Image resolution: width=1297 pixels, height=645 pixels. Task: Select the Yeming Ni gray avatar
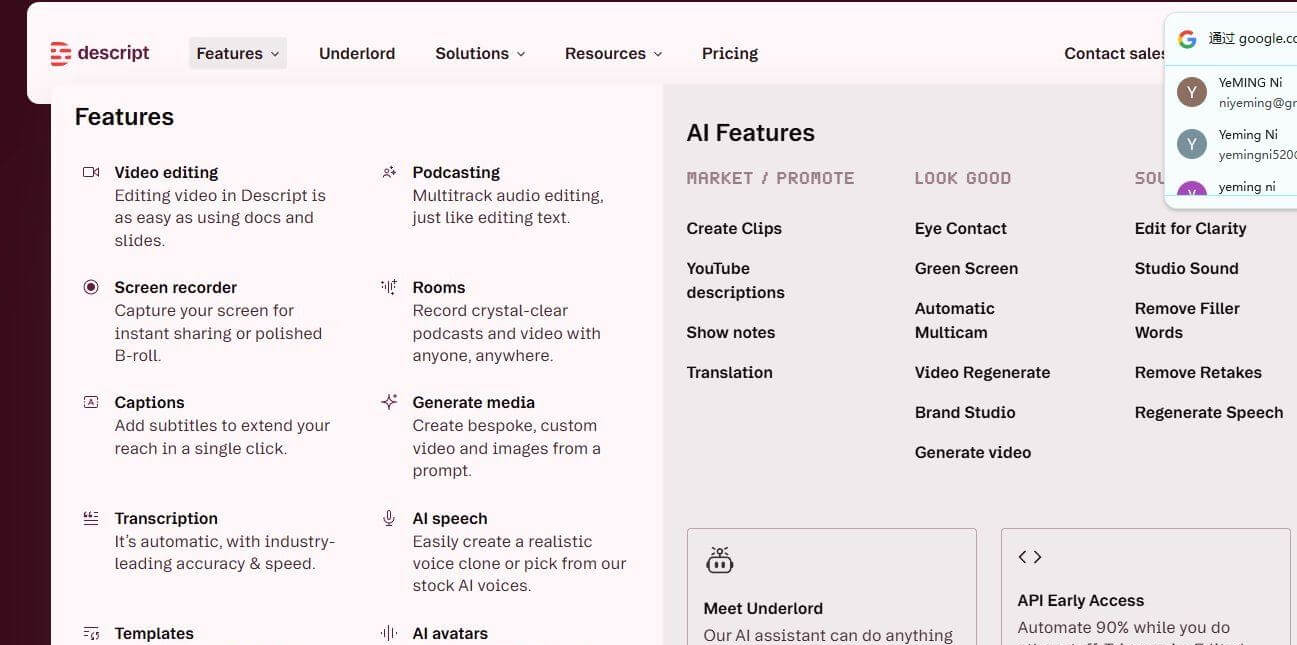click(x=1192, y=144)
